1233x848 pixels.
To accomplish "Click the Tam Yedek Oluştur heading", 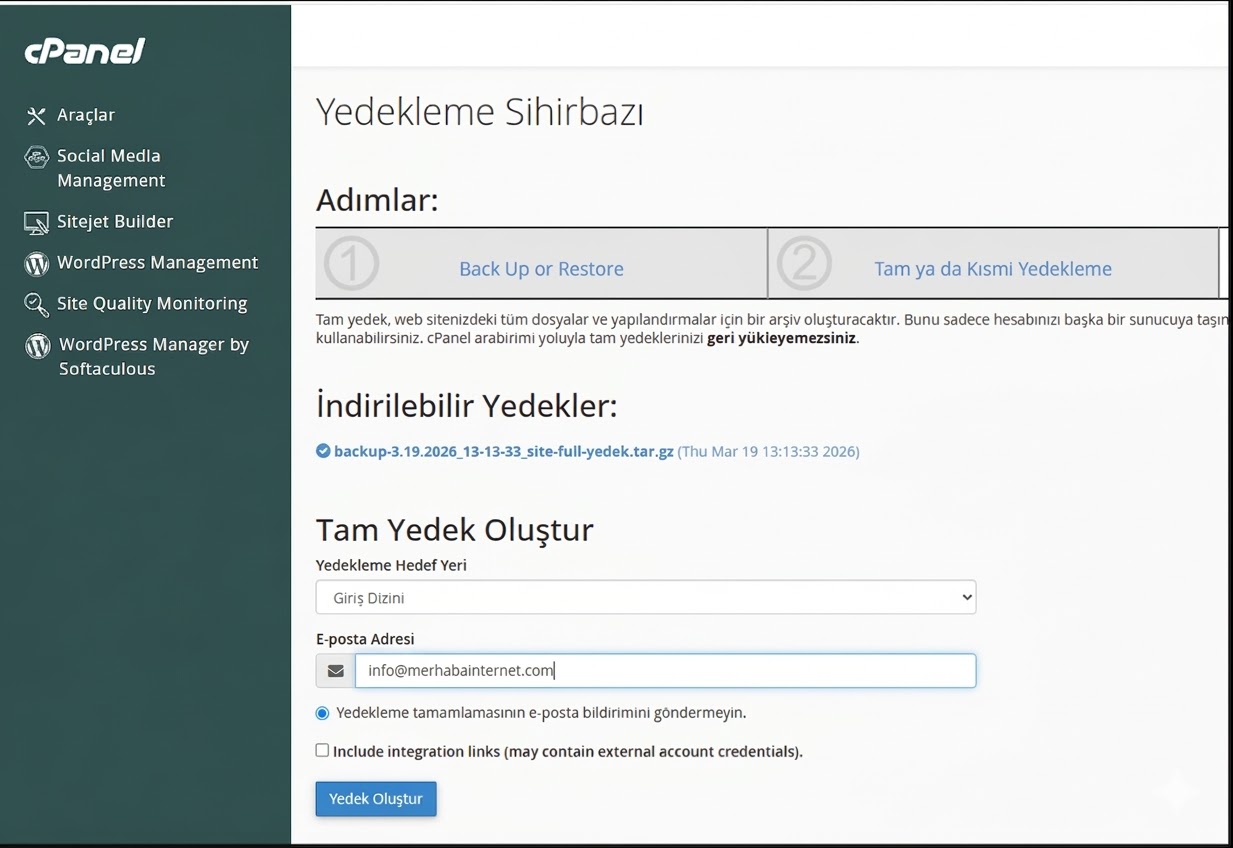I will click(x=455, y=529).
